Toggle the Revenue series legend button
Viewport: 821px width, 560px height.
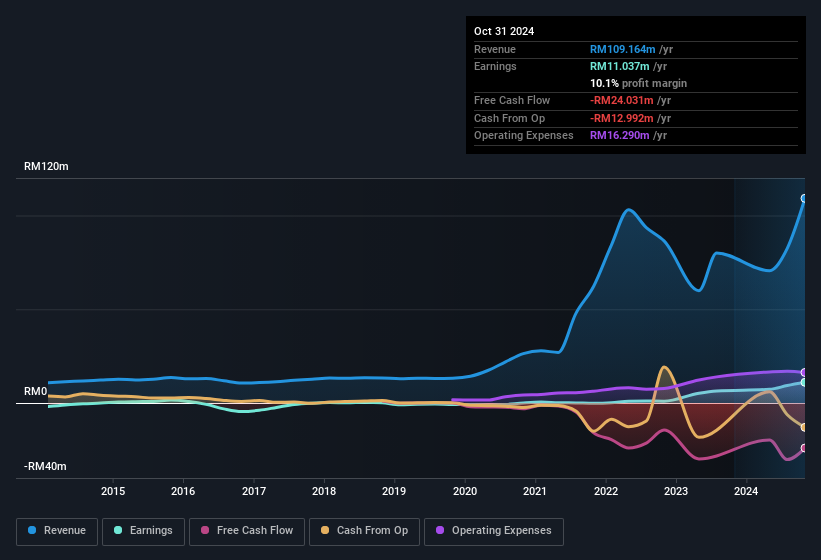pos(57,531)
